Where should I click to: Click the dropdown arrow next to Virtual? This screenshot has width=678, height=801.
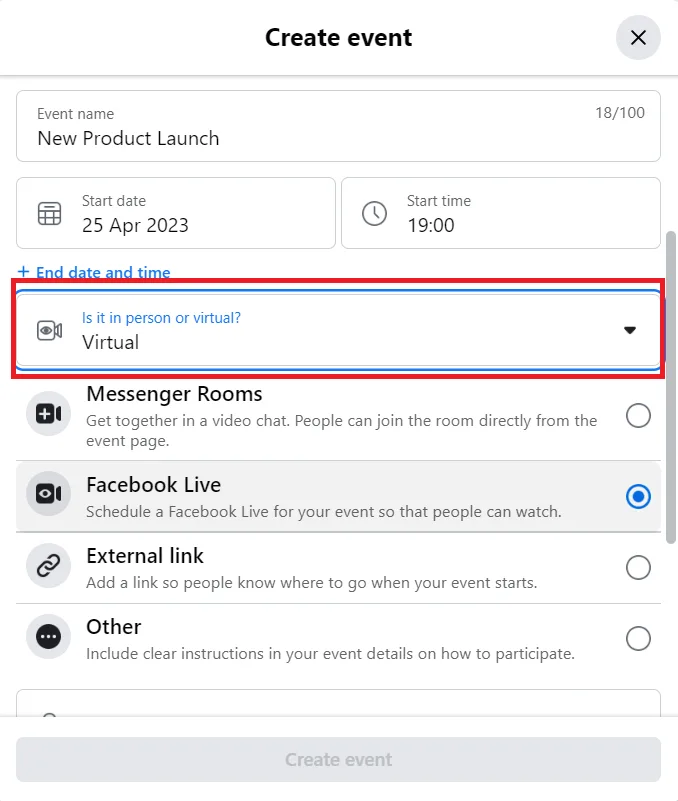[630, 331]
